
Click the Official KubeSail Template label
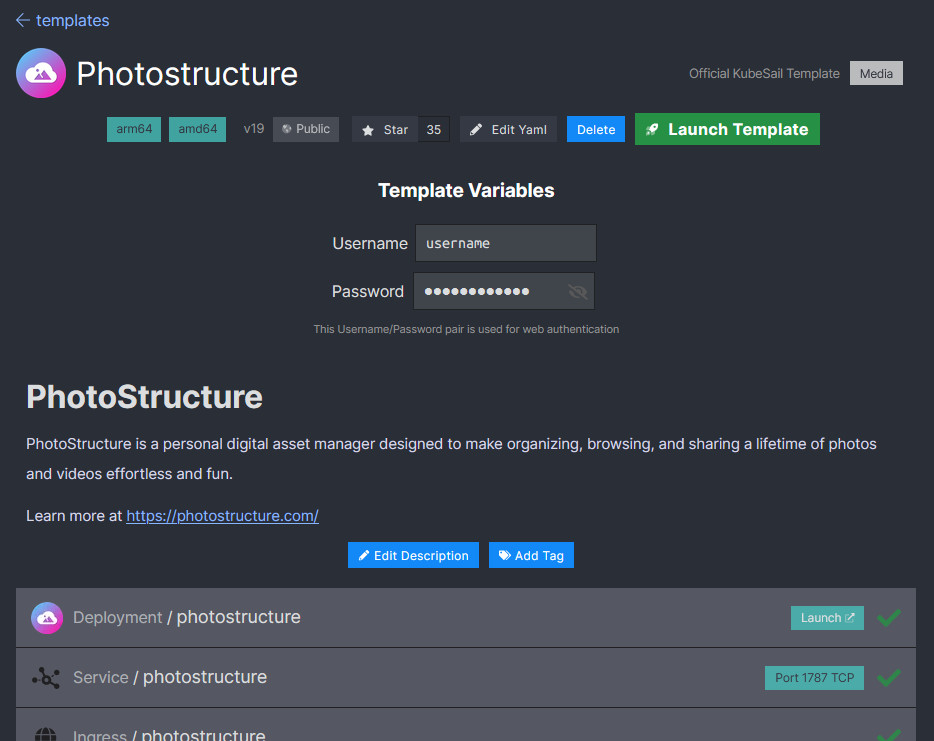pos(764,73)
